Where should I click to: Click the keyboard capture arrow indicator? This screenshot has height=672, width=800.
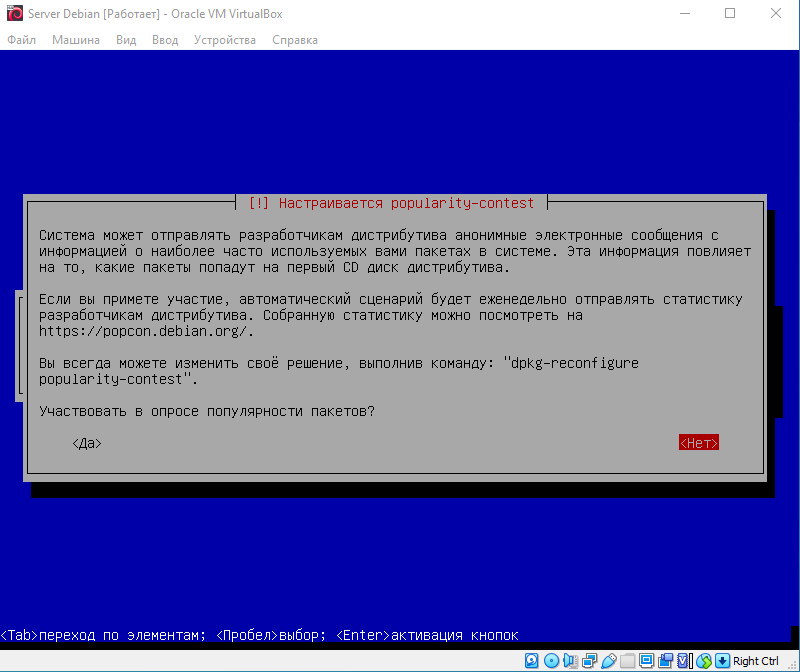[x=722, y=661]
